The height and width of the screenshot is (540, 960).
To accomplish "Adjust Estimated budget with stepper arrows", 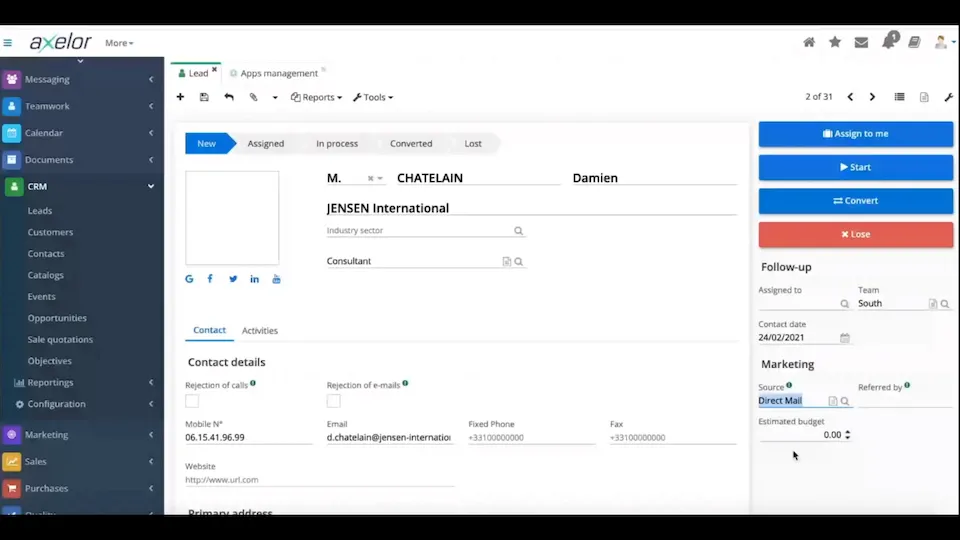I will point(848,435).
